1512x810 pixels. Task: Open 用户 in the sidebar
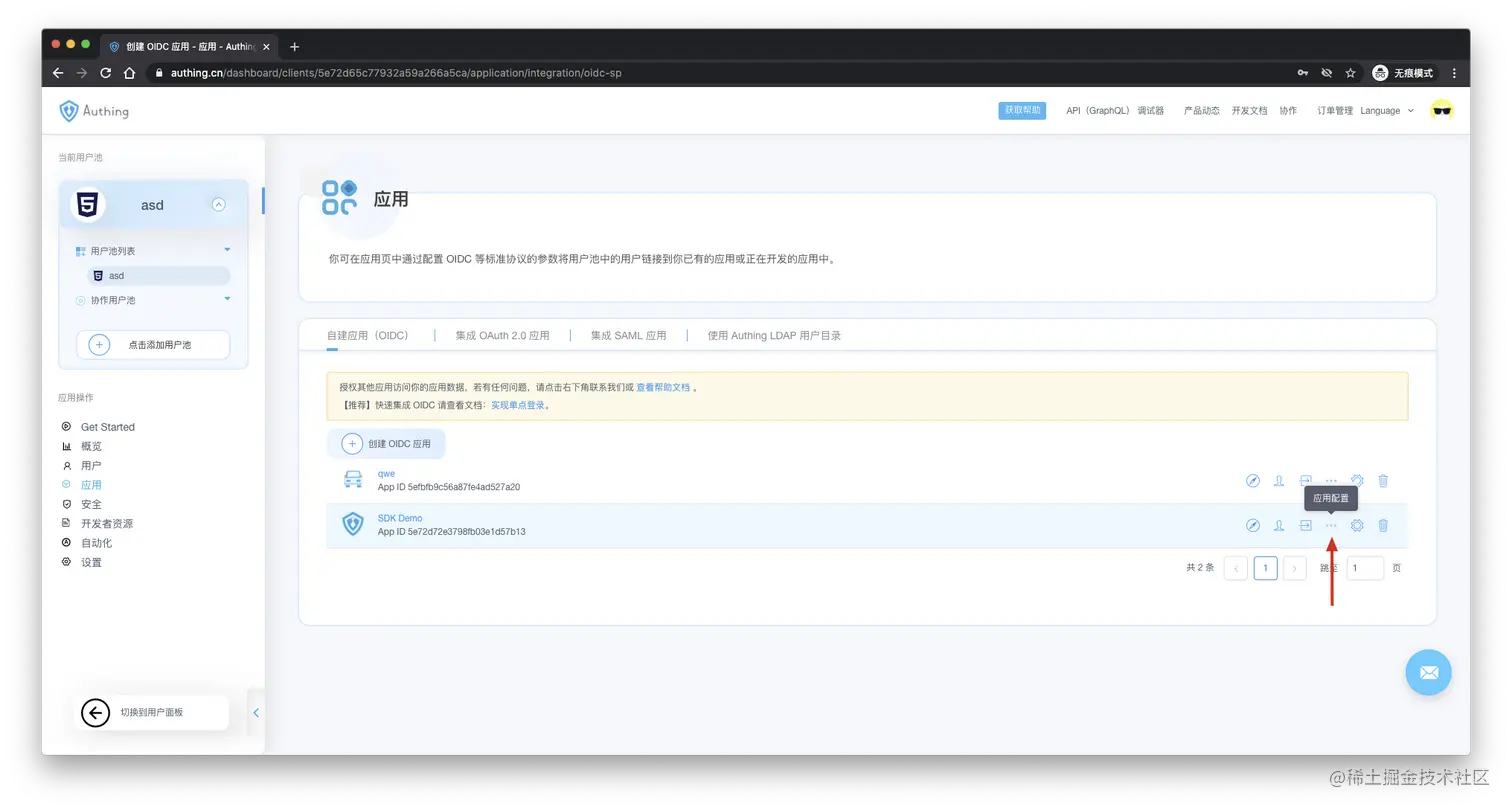pos(91,466)
